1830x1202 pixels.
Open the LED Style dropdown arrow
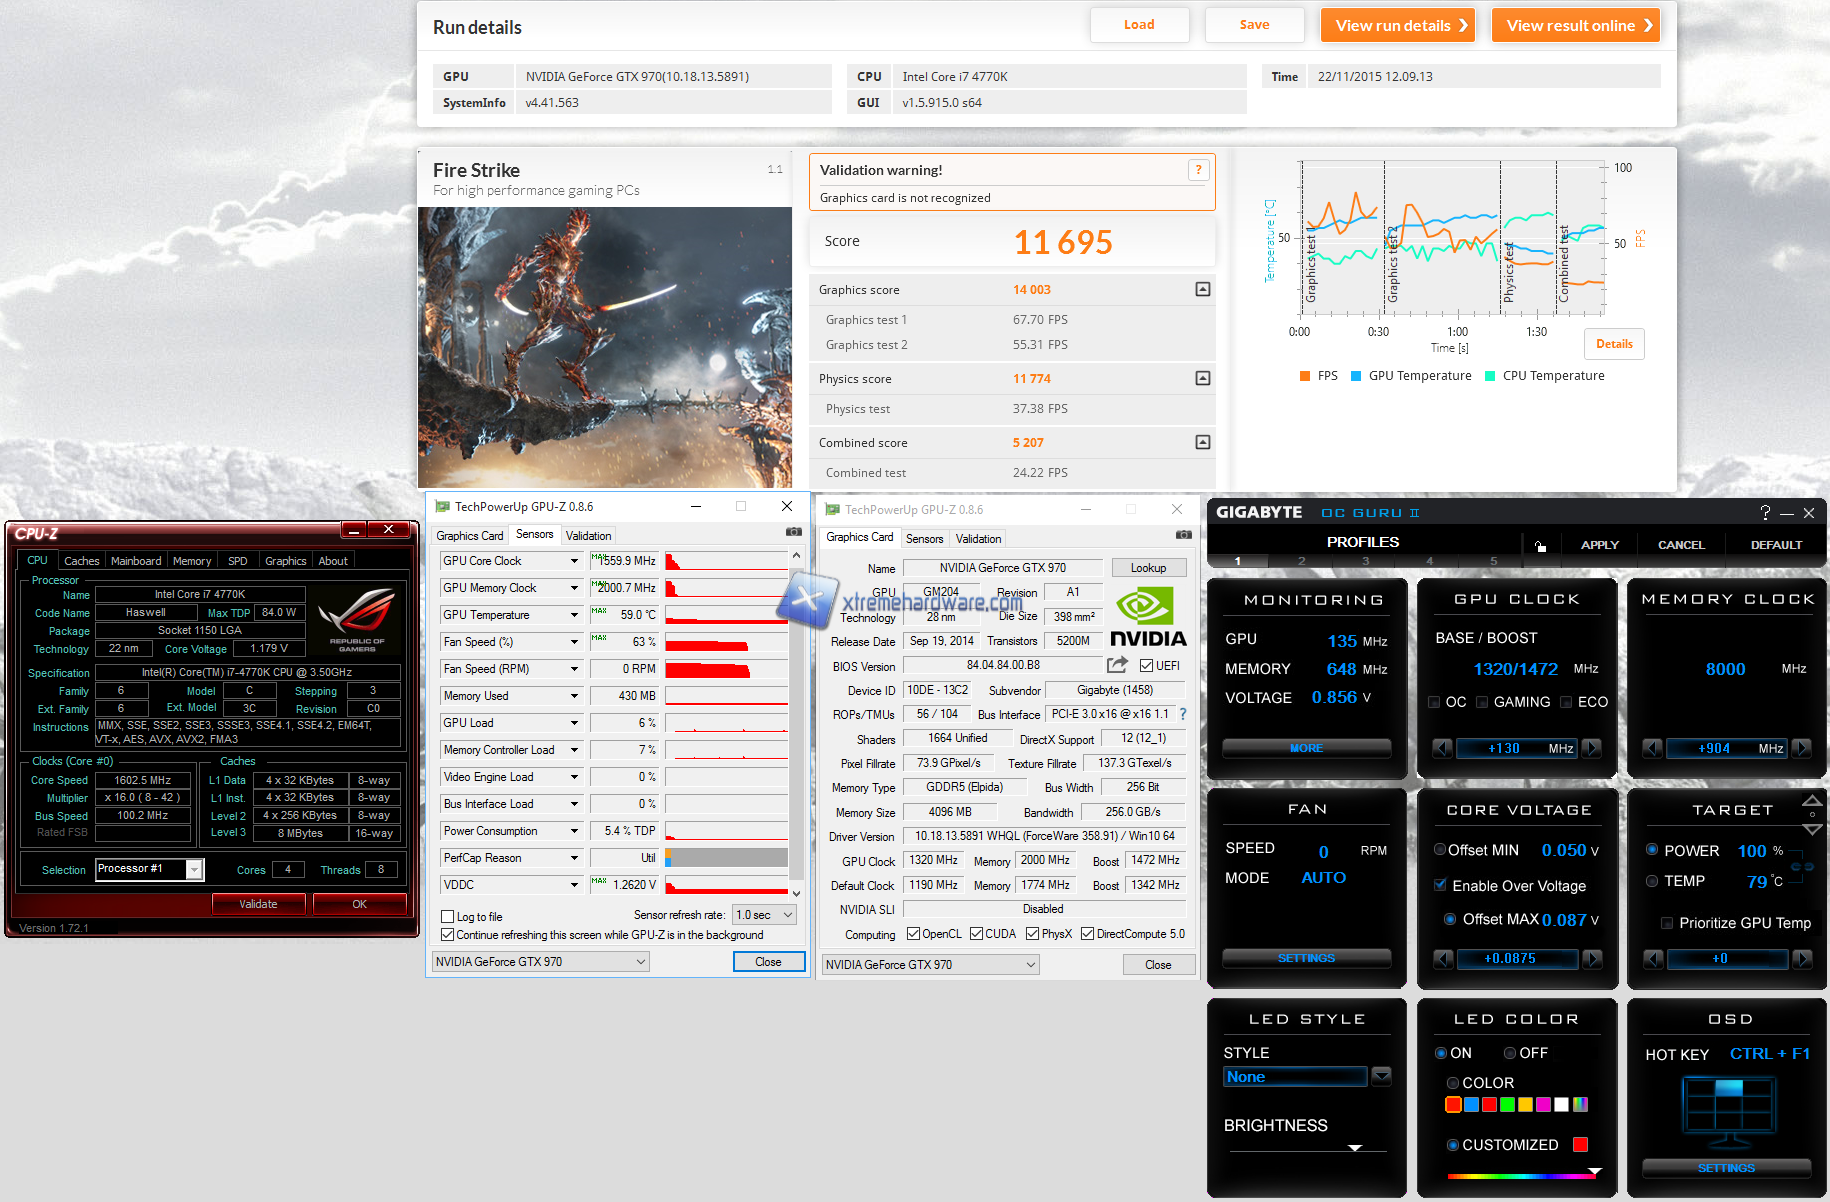(1381, 1076)
